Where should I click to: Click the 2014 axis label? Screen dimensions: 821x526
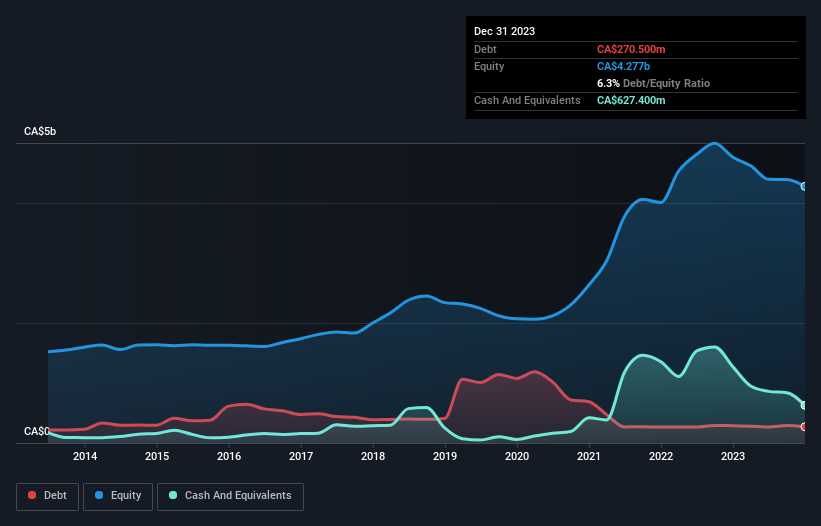(85, 456)
